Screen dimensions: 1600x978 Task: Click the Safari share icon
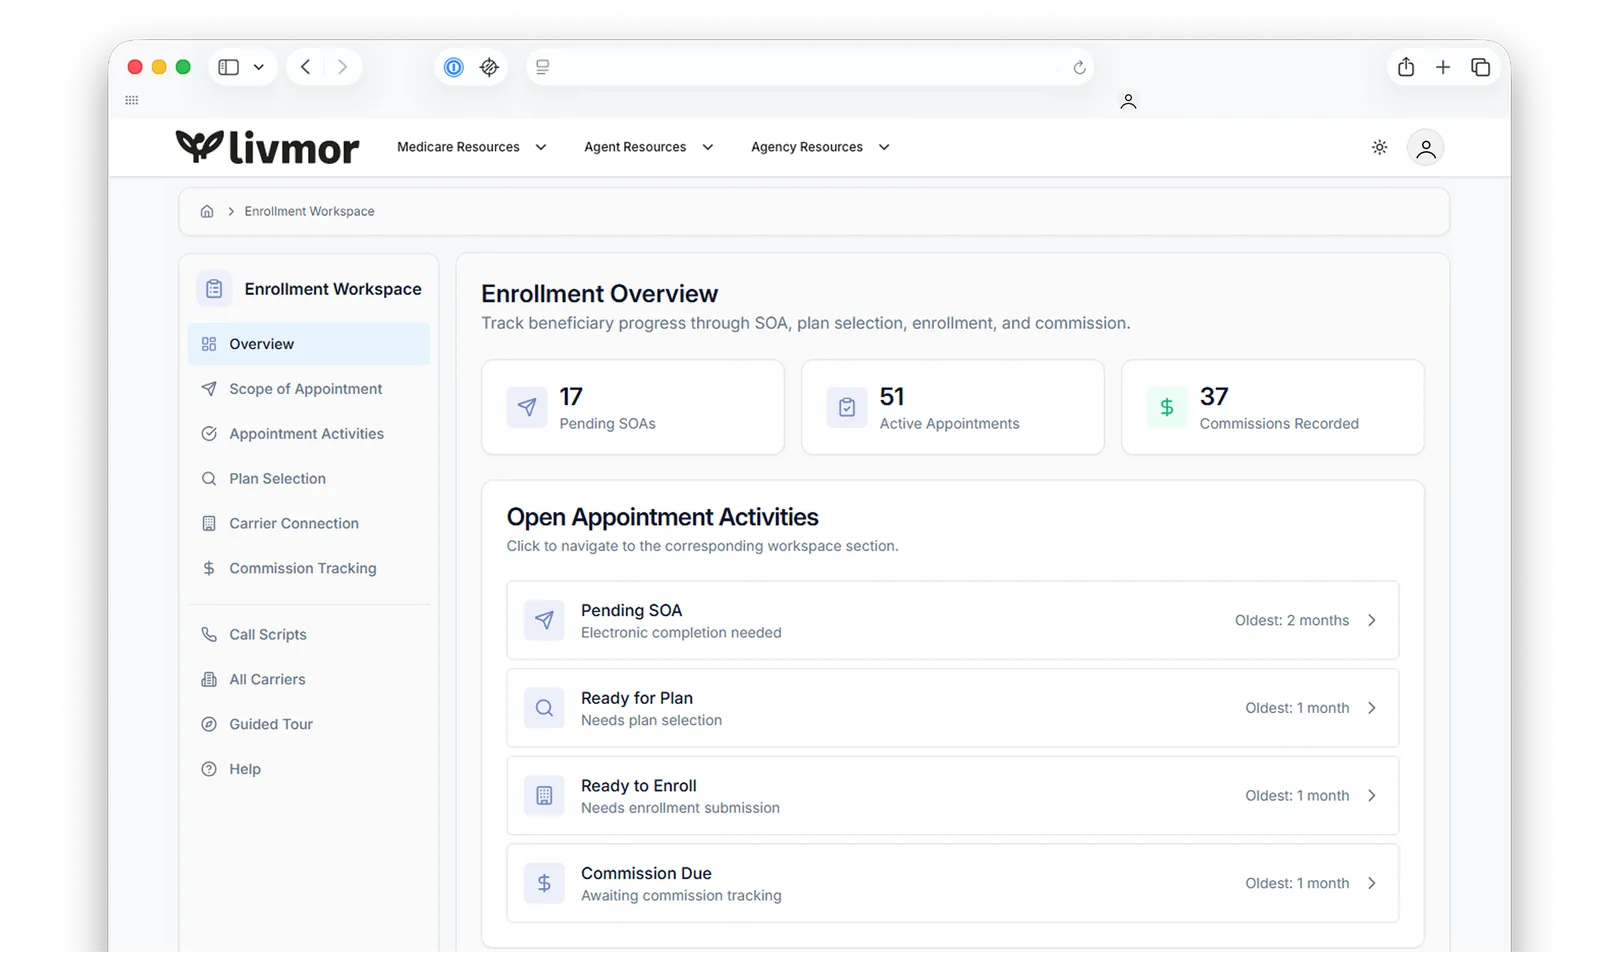coord(1406,67)
